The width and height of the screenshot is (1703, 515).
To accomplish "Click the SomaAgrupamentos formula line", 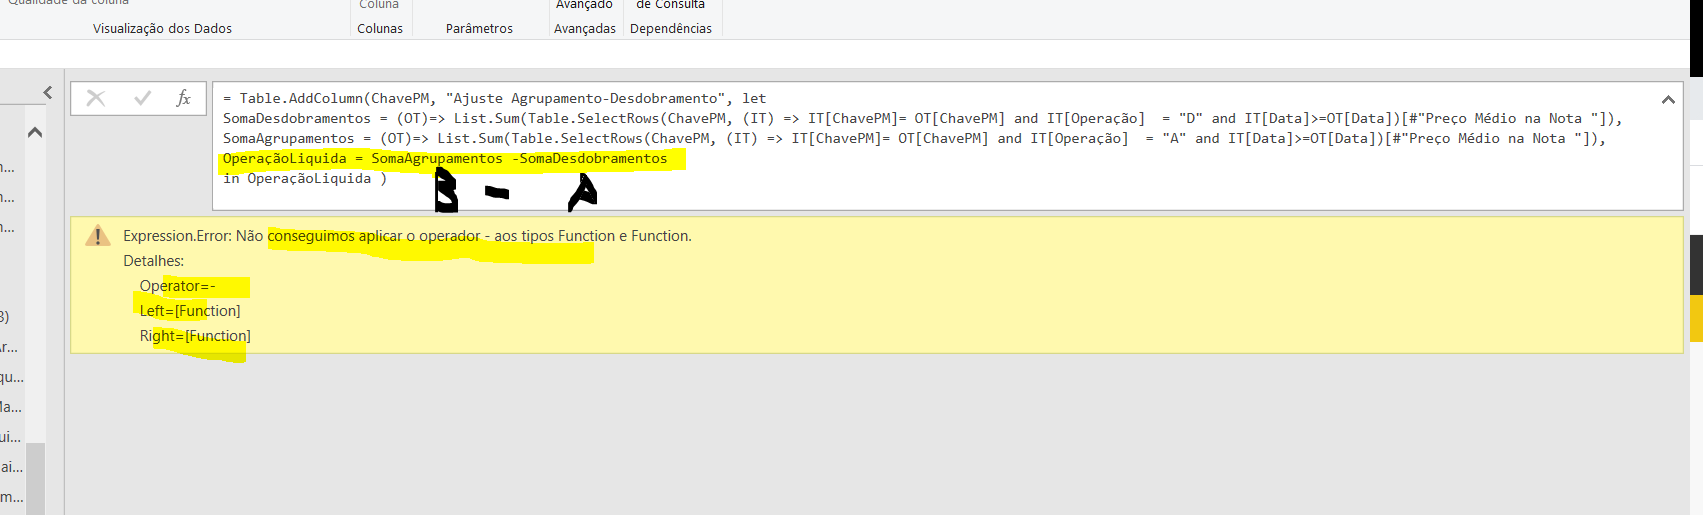I will (914, 138).
